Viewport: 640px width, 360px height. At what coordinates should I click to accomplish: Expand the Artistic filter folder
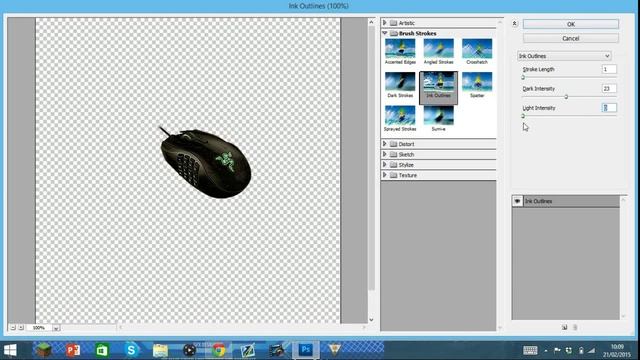pyautogui.click(x=384, y=23)
